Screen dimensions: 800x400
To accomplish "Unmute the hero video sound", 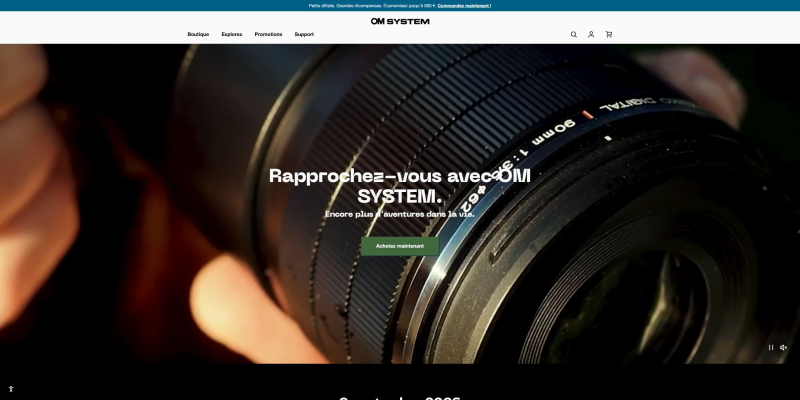I will (x=784, y=347).
